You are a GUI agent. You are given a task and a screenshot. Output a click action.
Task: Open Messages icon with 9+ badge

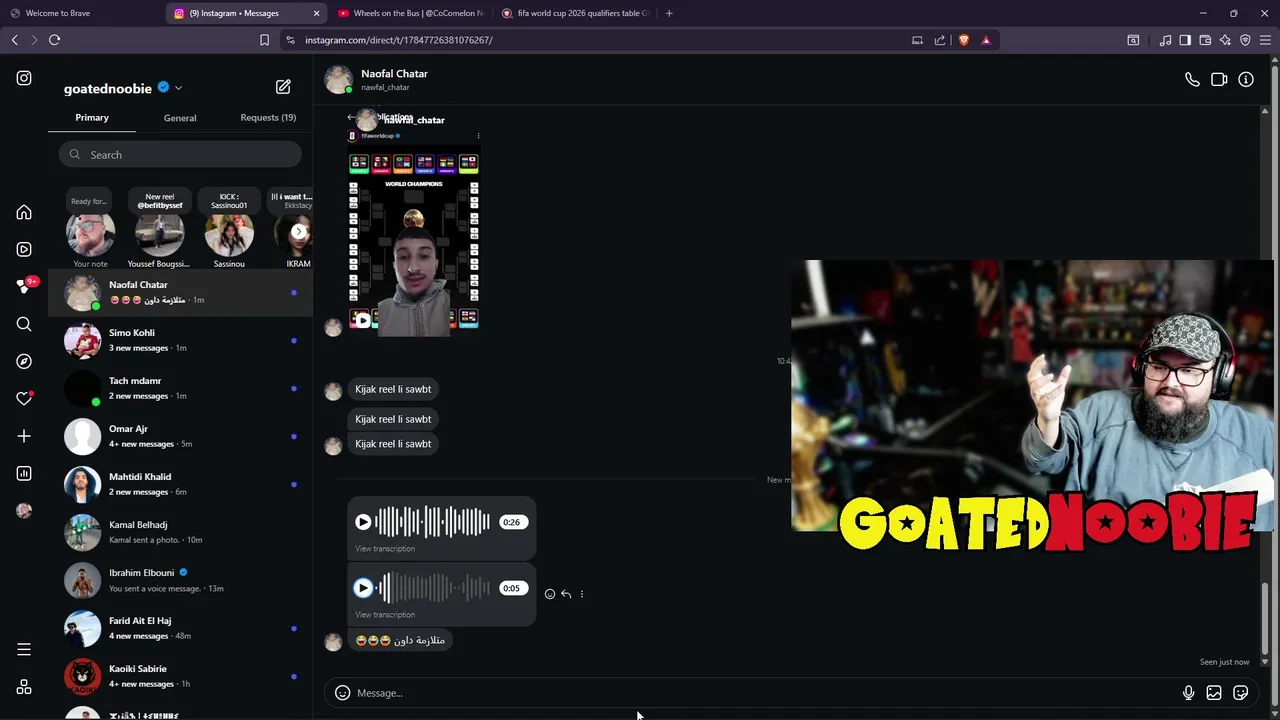coord(24,286)
